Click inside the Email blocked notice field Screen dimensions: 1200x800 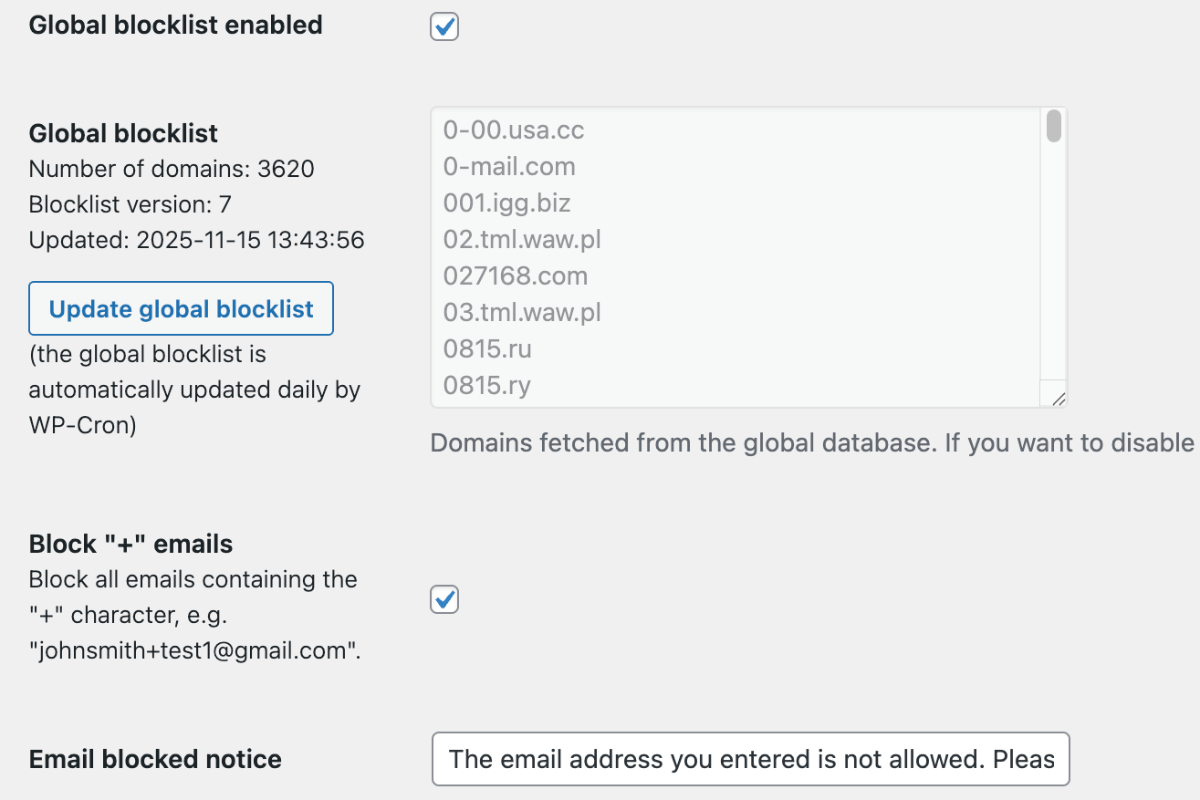pyautogui.click(x=750, y=758)
